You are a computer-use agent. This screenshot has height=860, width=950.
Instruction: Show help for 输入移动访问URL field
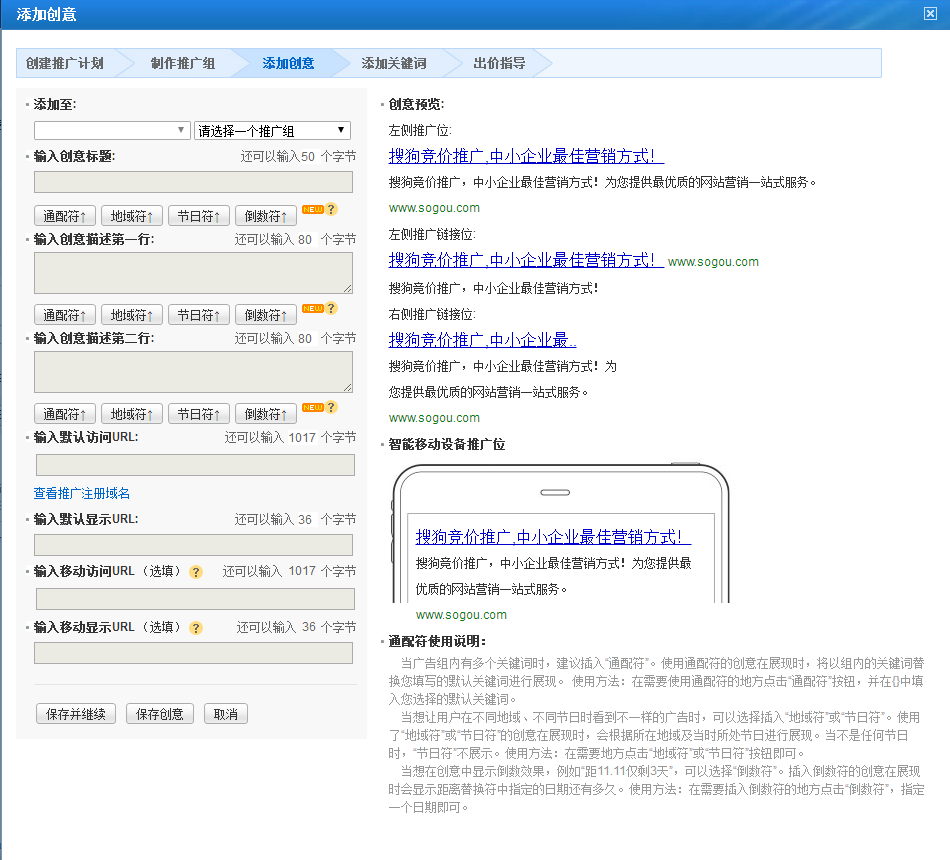196,572
